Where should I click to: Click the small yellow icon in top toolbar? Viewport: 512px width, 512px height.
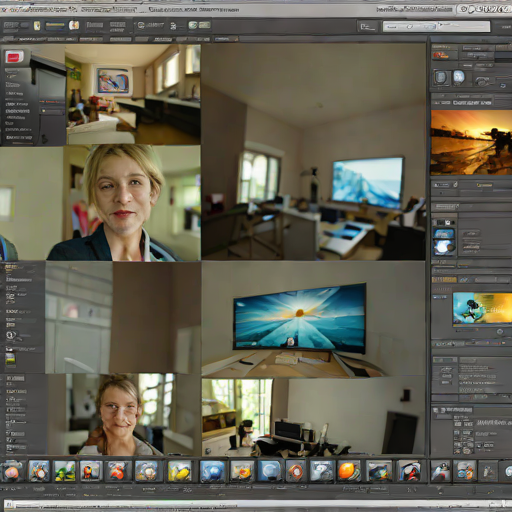(x=37, y=25)
